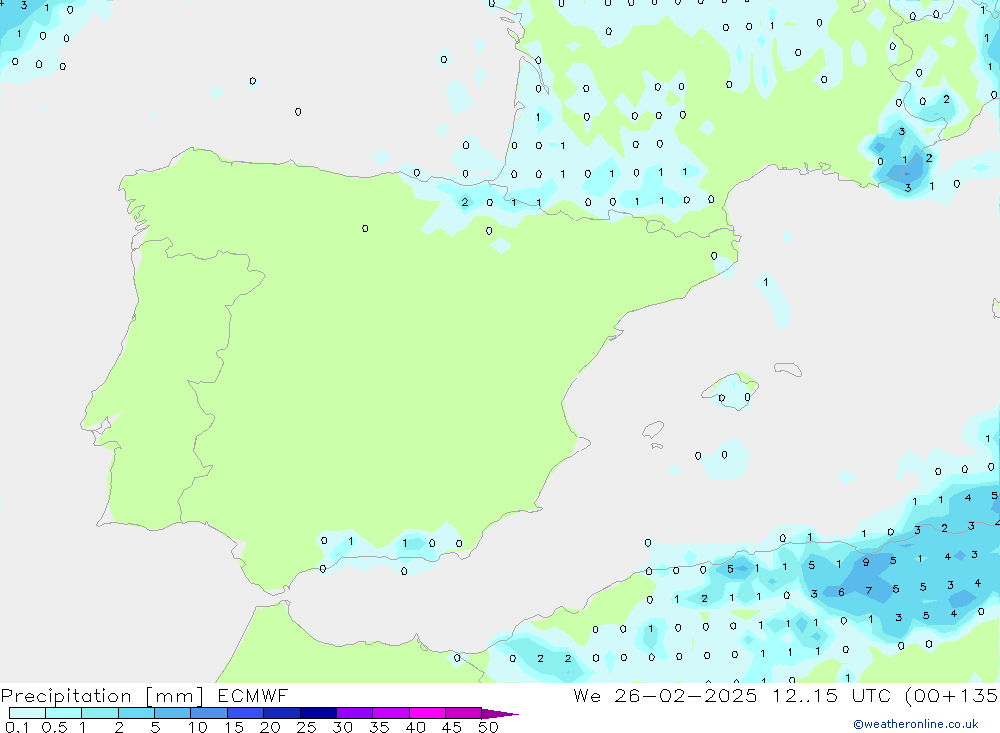Click the legend label '0.1'
The width and height of the screenshot is (1000, 733).
[x=17, y=727]
